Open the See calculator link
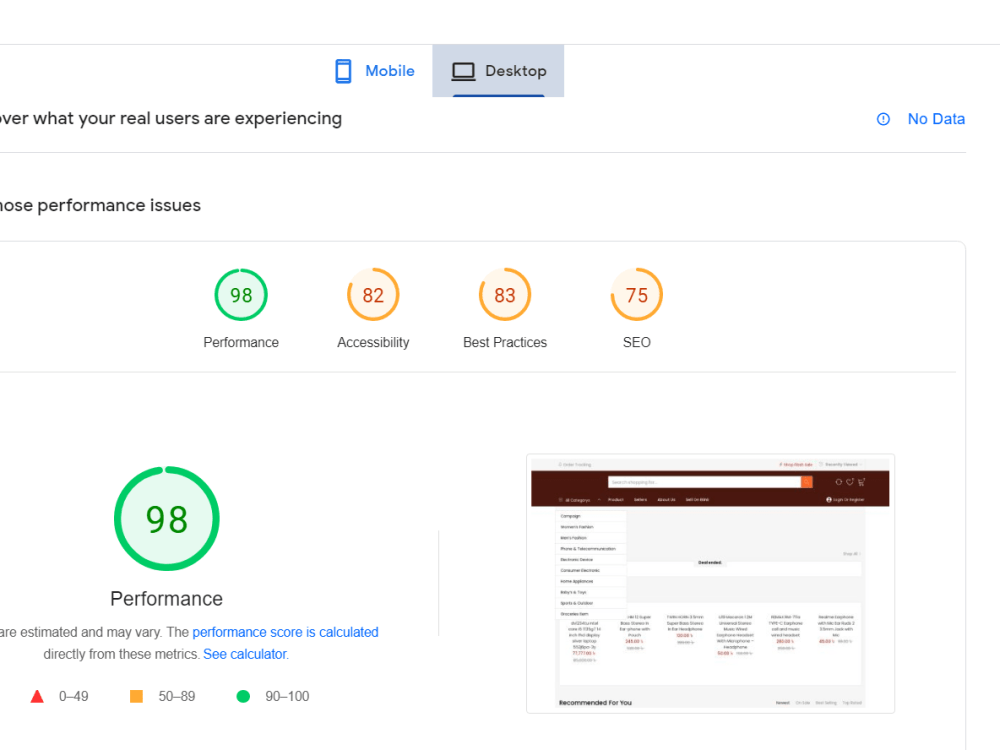 [246, 654]
